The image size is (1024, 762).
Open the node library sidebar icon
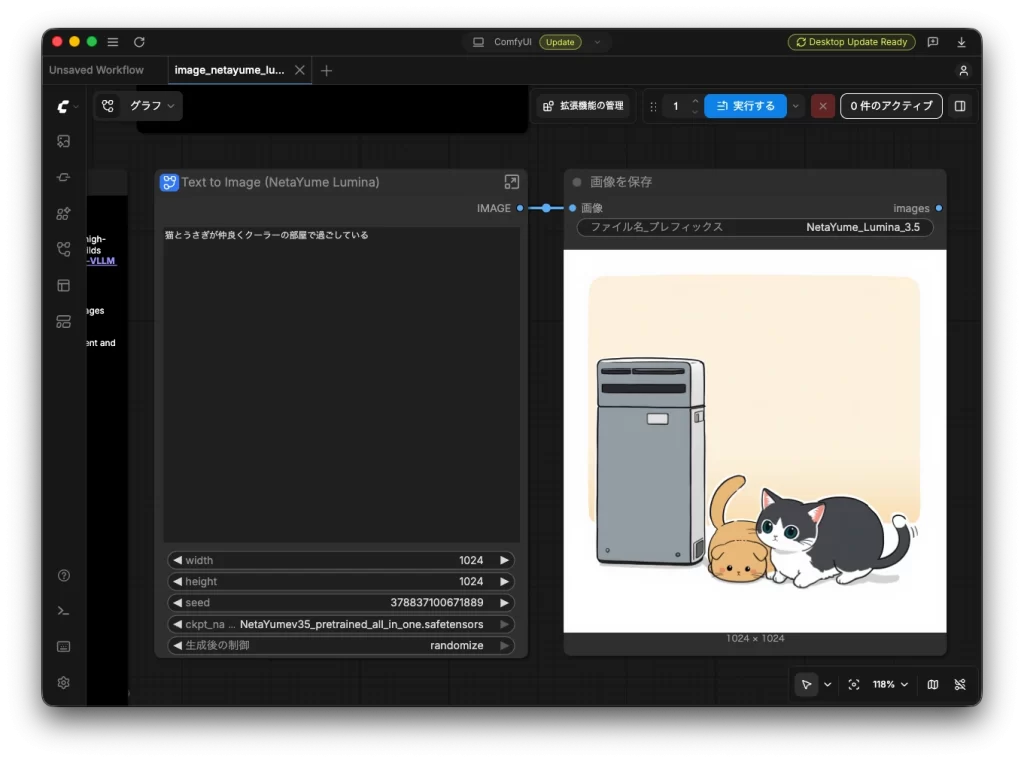(x=63, y=177)
